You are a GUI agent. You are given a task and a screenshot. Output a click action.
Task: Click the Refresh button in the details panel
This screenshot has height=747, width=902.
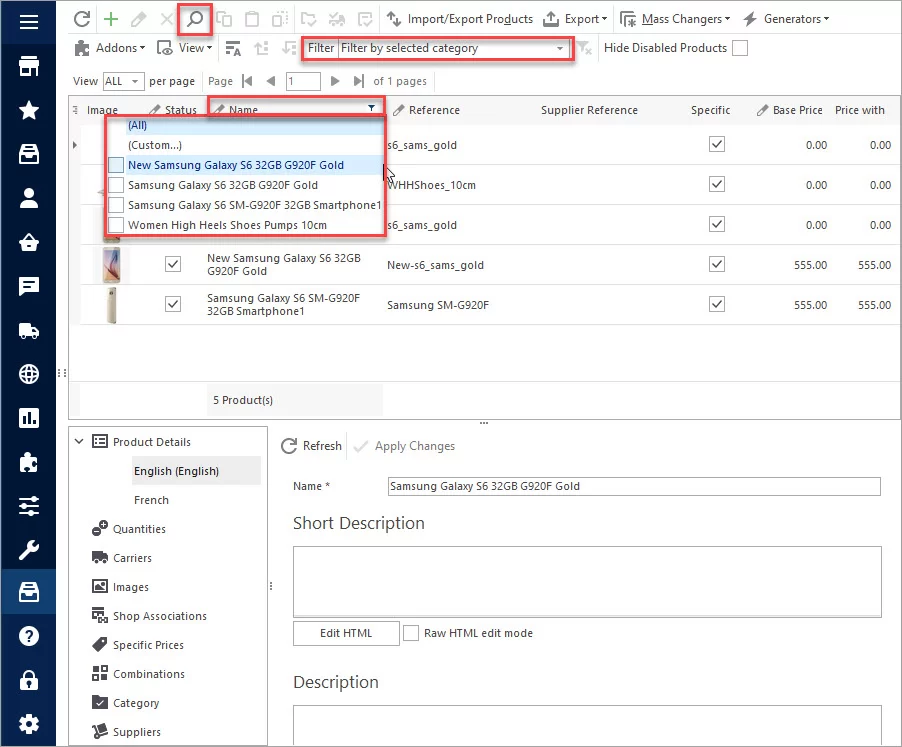[x=311, y=446]
